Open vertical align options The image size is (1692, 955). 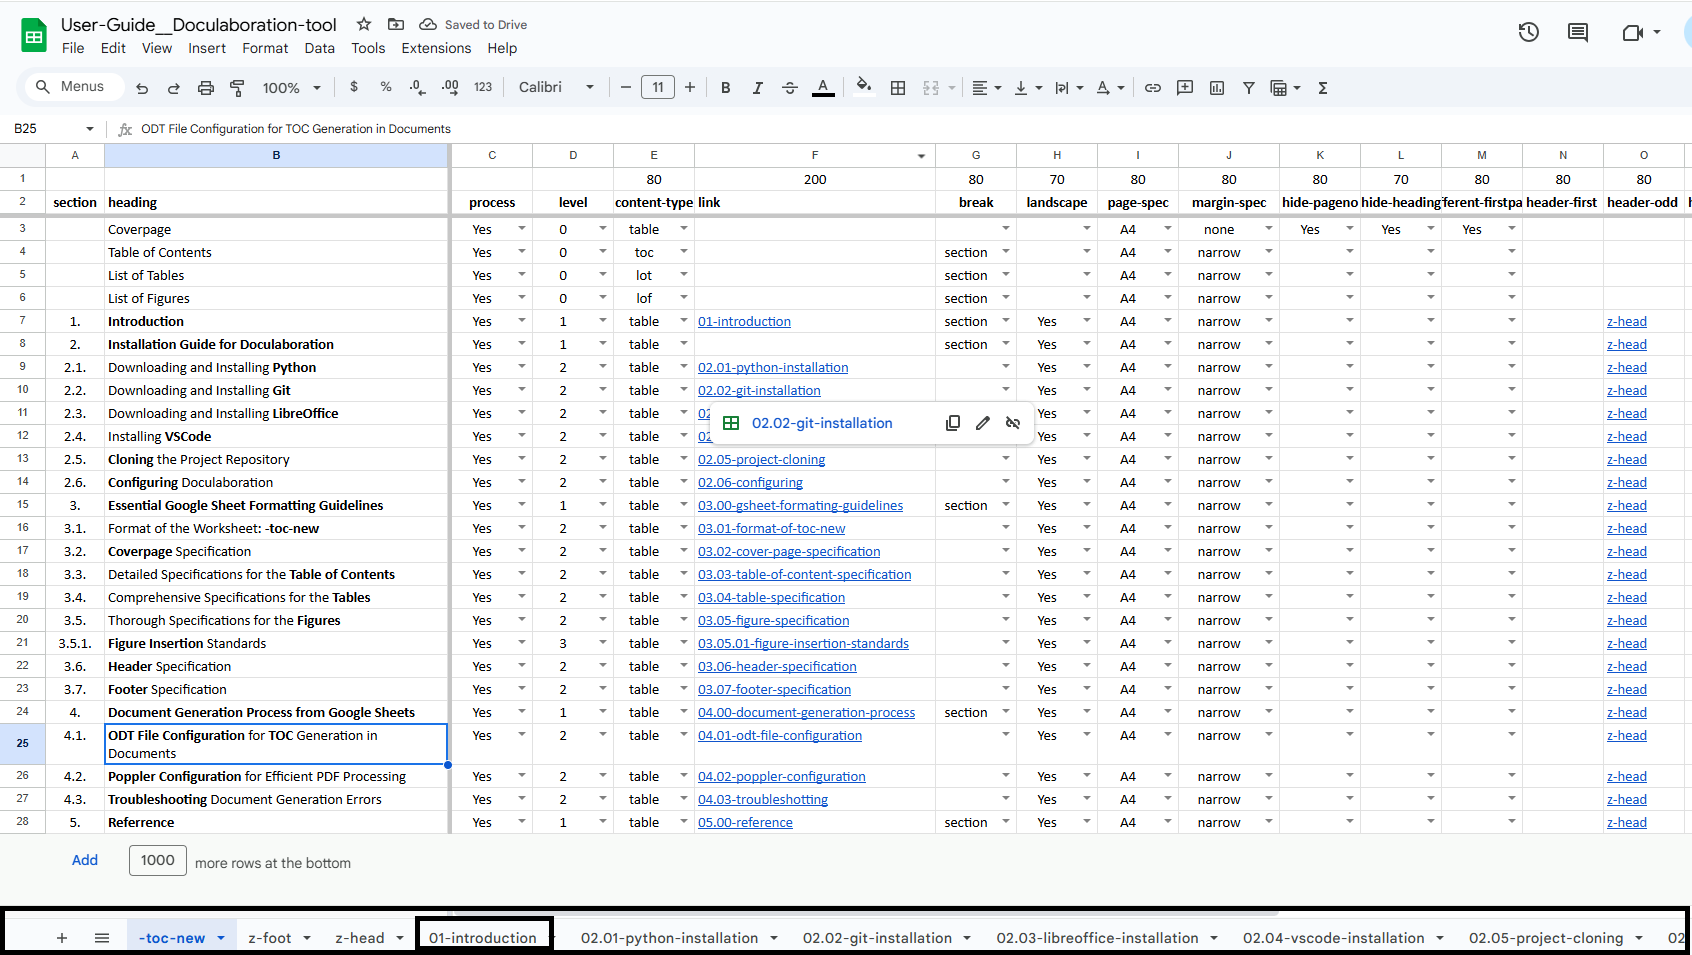tap(1028, 88)
